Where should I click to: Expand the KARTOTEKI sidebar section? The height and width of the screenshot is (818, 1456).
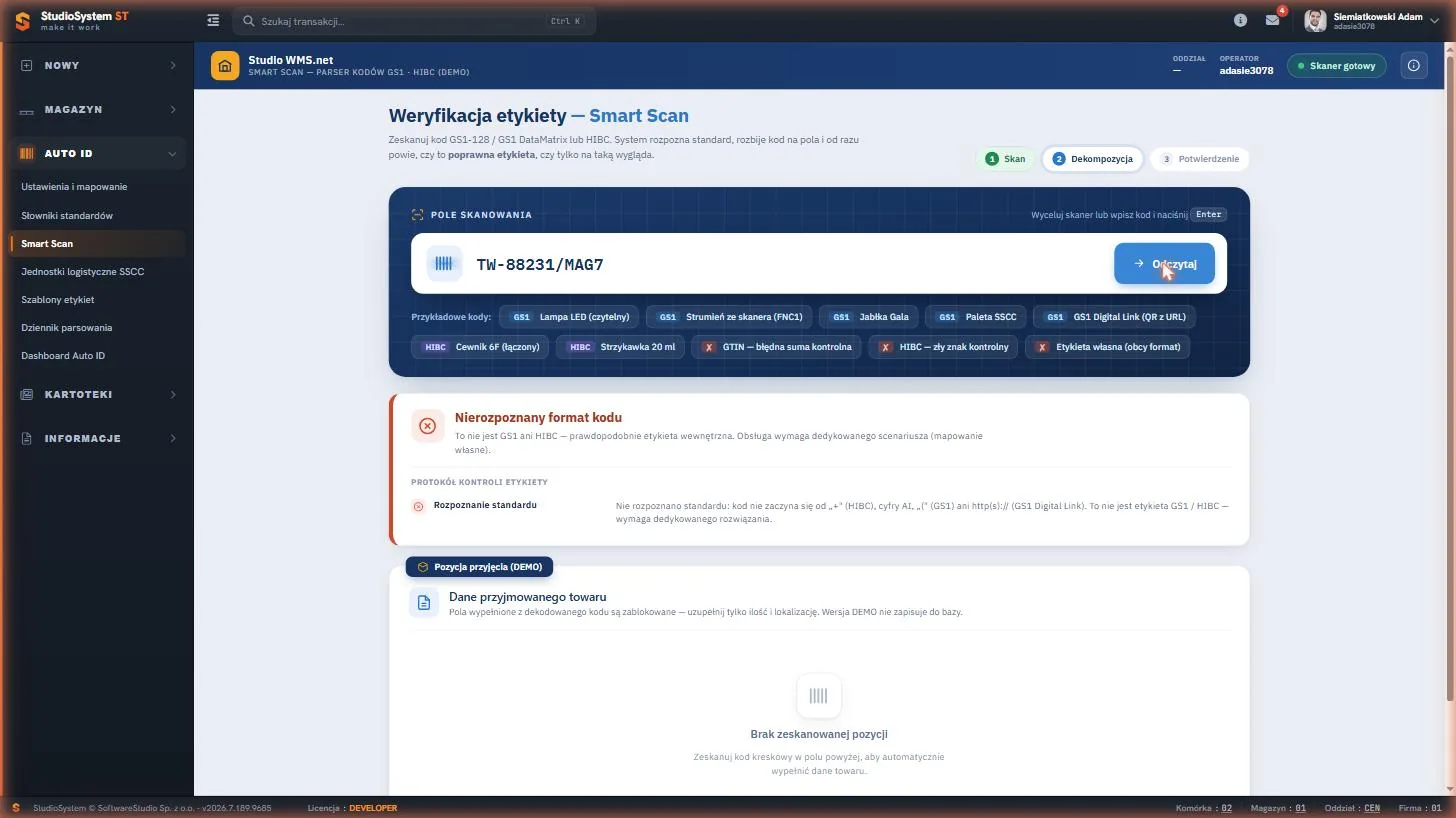point(173,394)
